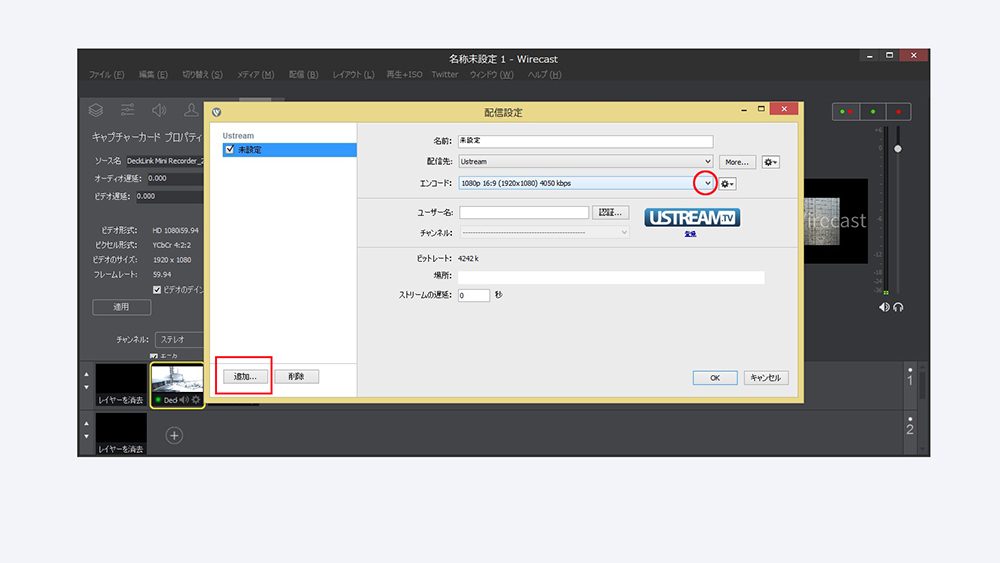
Task: Uncheck the 未設定 destination checkbox
Action: [x=230, y=150]
